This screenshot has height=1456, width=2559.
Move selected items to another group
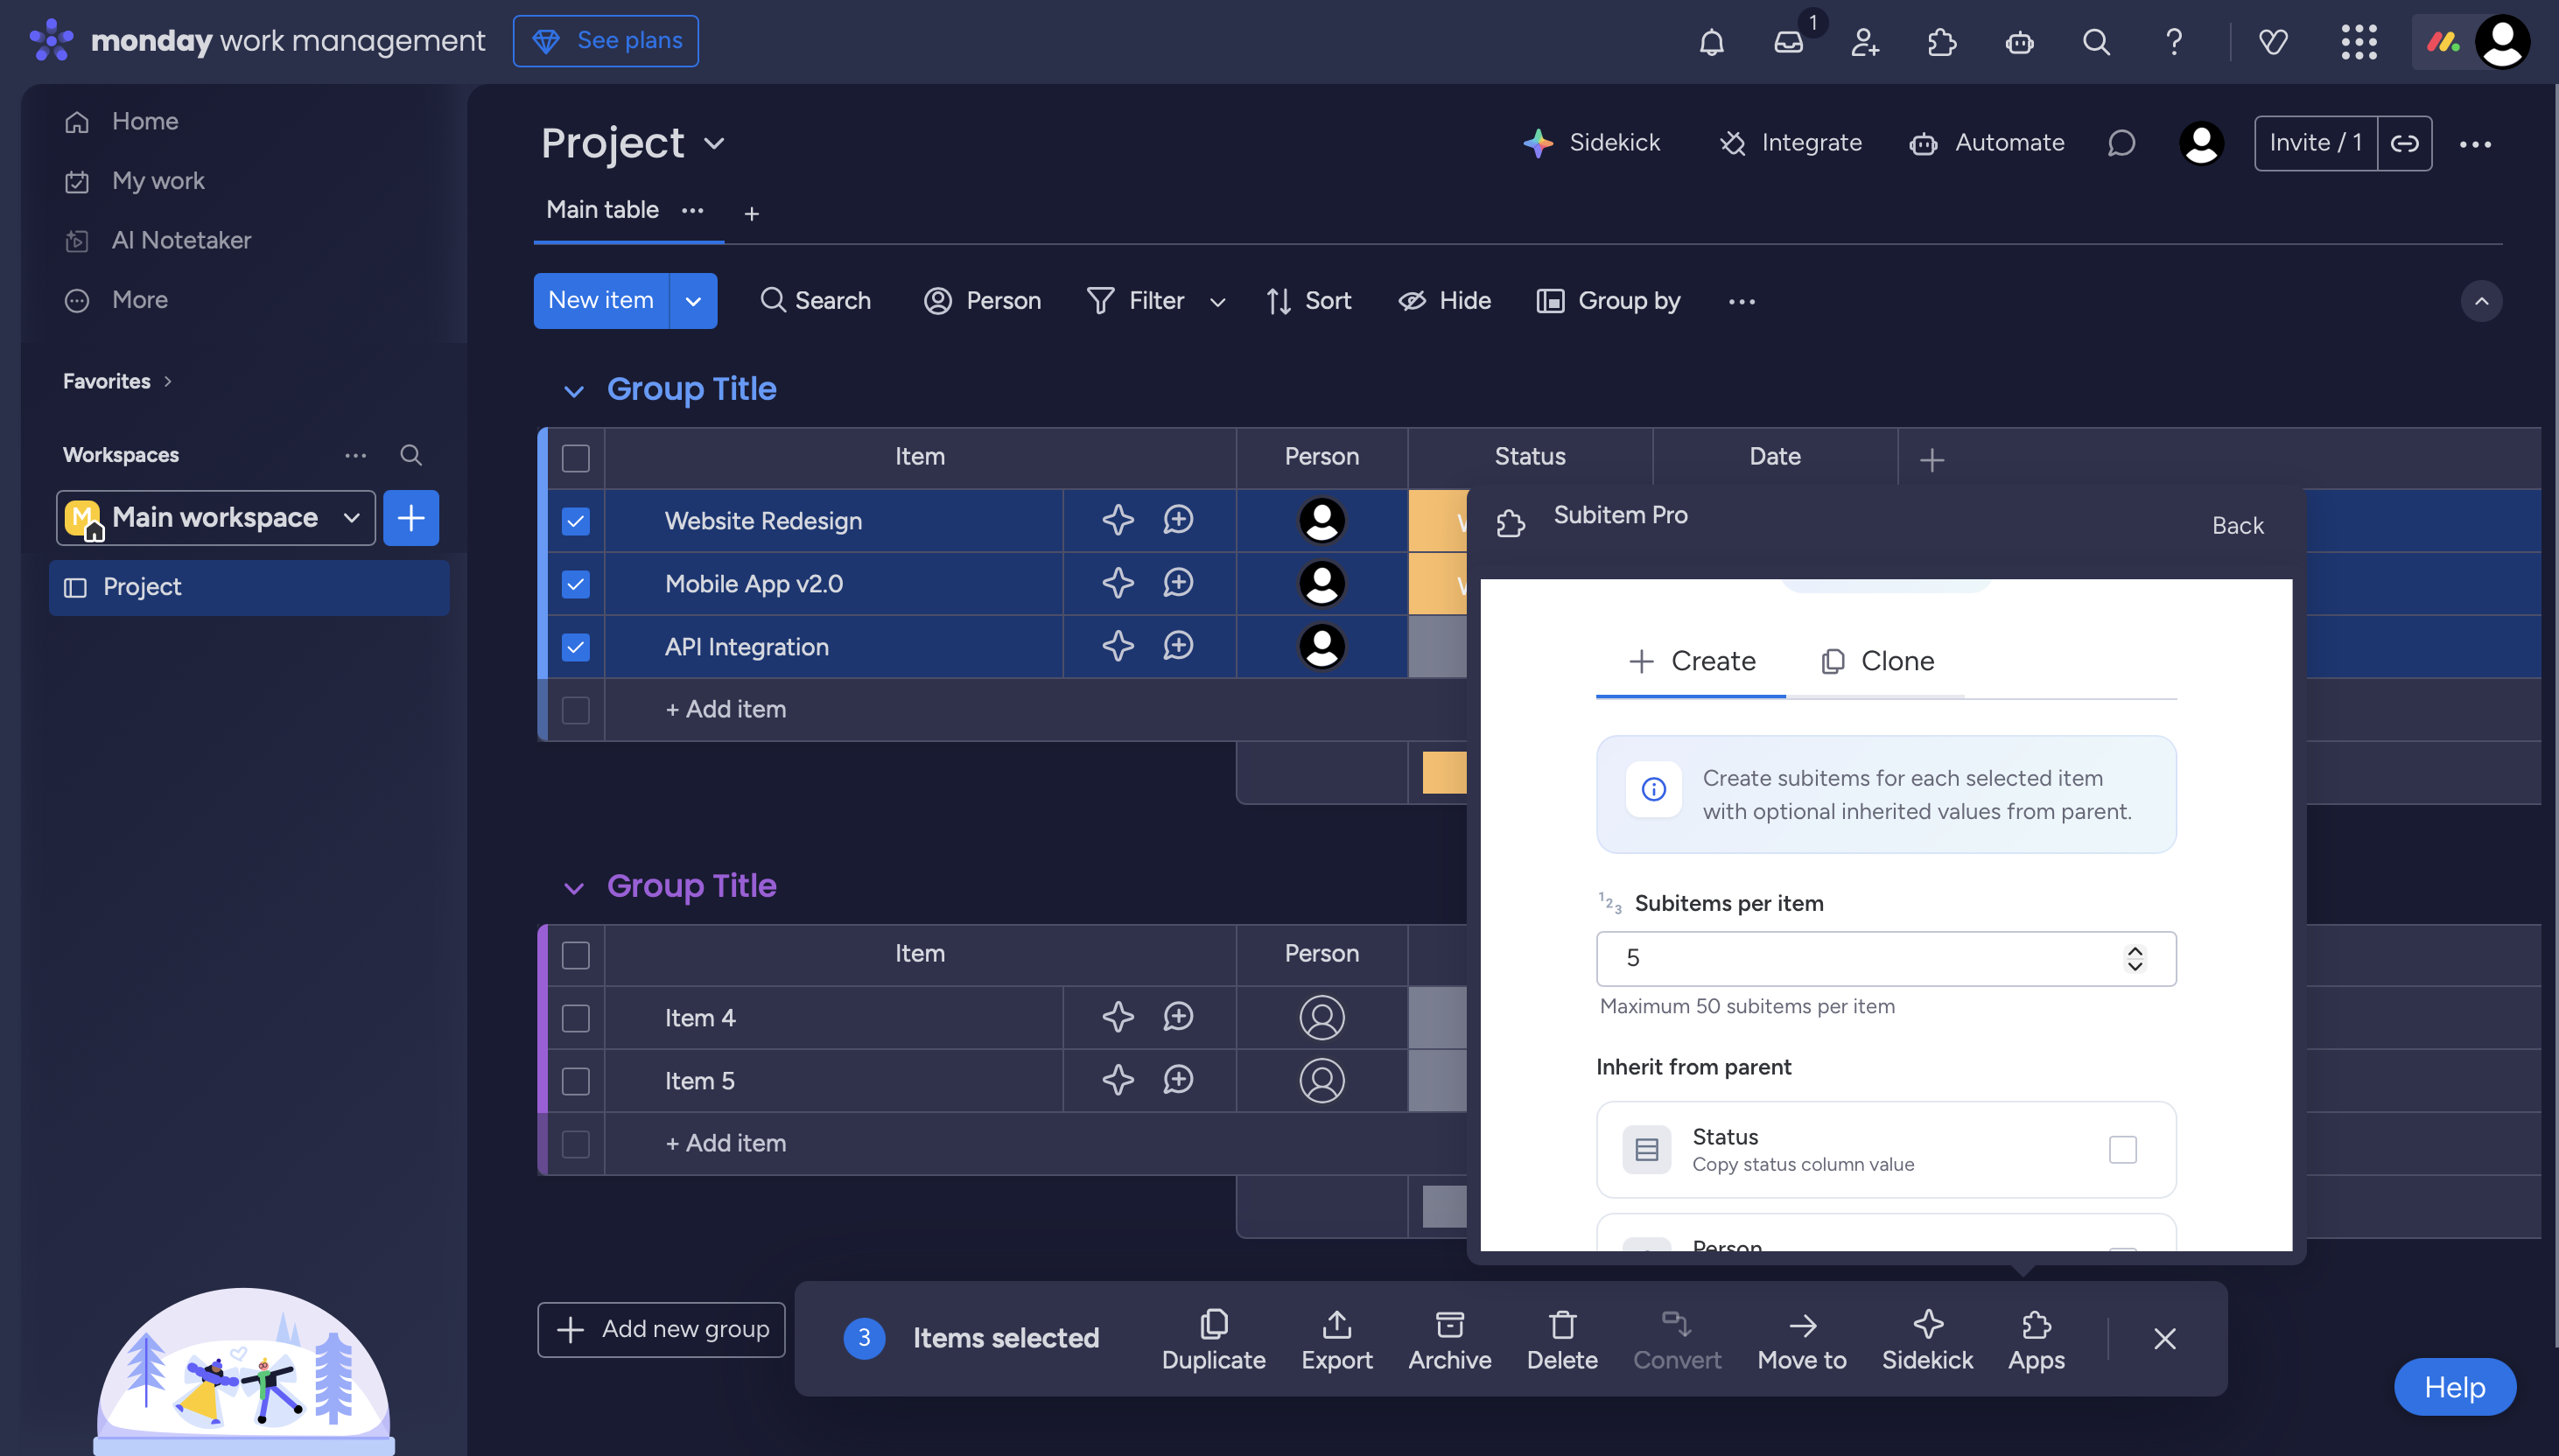click(x=1801, y=1337)
